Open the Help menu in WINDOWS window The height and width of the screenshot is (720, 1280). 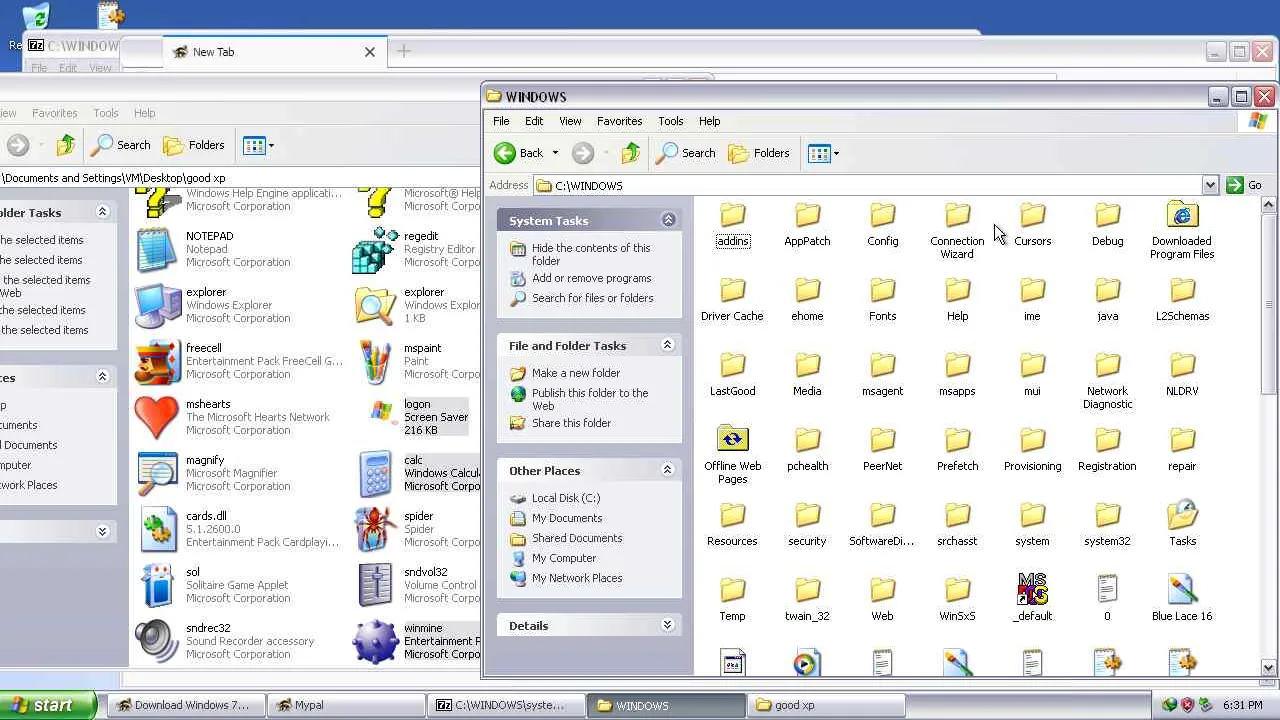point(709,121)
